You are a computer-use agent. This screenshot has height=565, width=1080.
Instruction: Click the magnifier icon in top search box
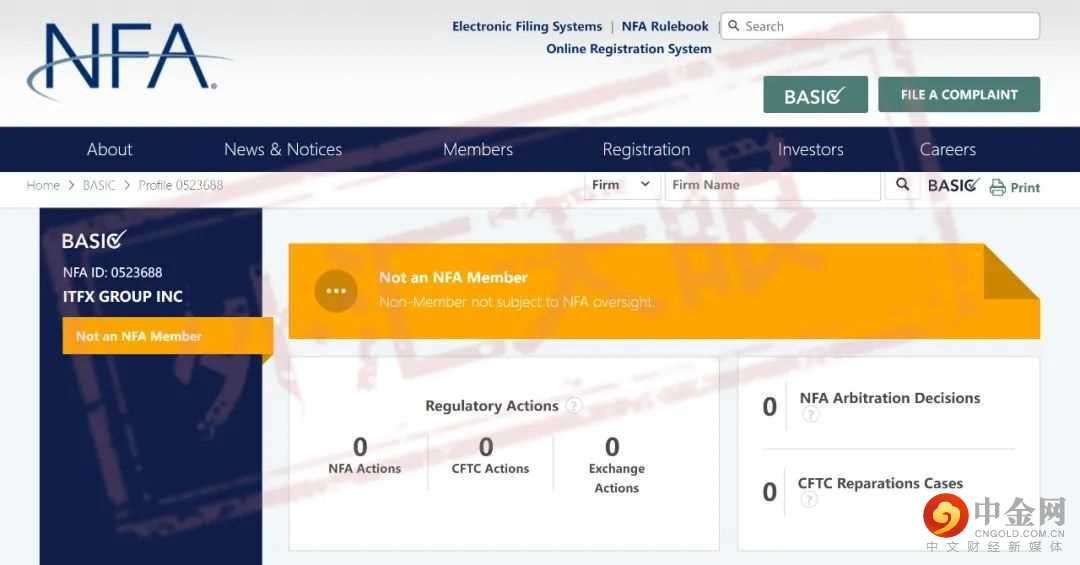(x=734, y=25)
